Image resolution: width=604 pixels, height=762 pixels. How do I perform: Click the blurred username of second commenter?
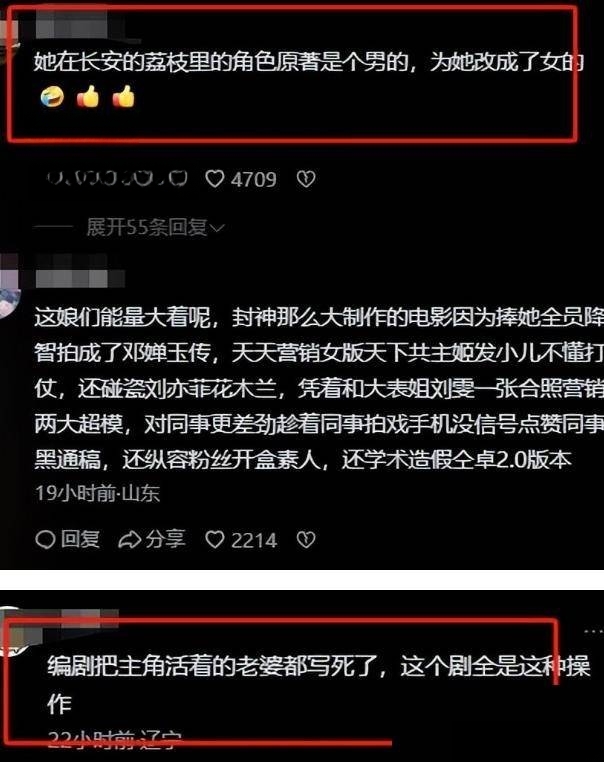(x=80, y=278)
